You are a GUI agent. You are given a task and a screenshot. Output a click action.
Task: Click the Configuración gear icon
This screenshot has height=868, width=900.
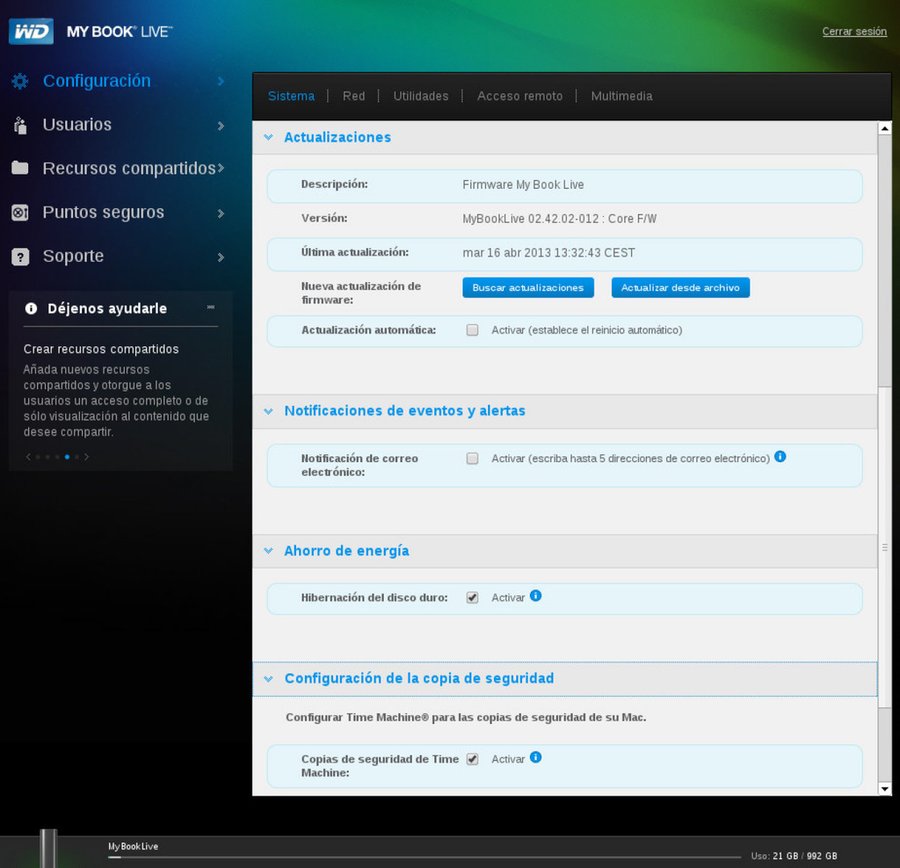(x=20, y=81)
